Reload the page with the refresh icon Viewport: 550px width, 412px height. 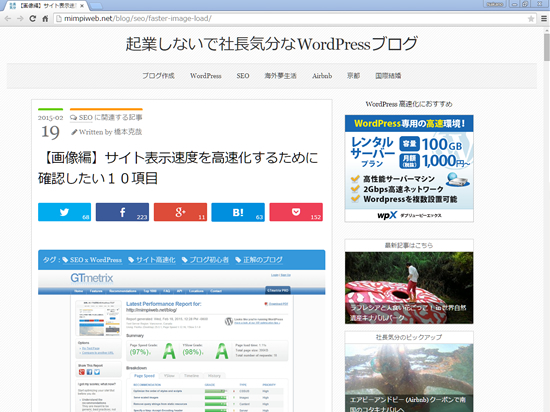[33, 19]
